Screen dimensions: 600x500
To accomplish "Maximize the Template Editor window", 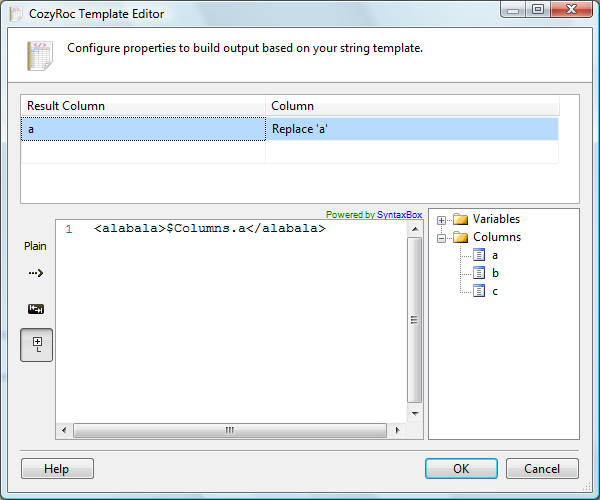I will coord(538,10).
